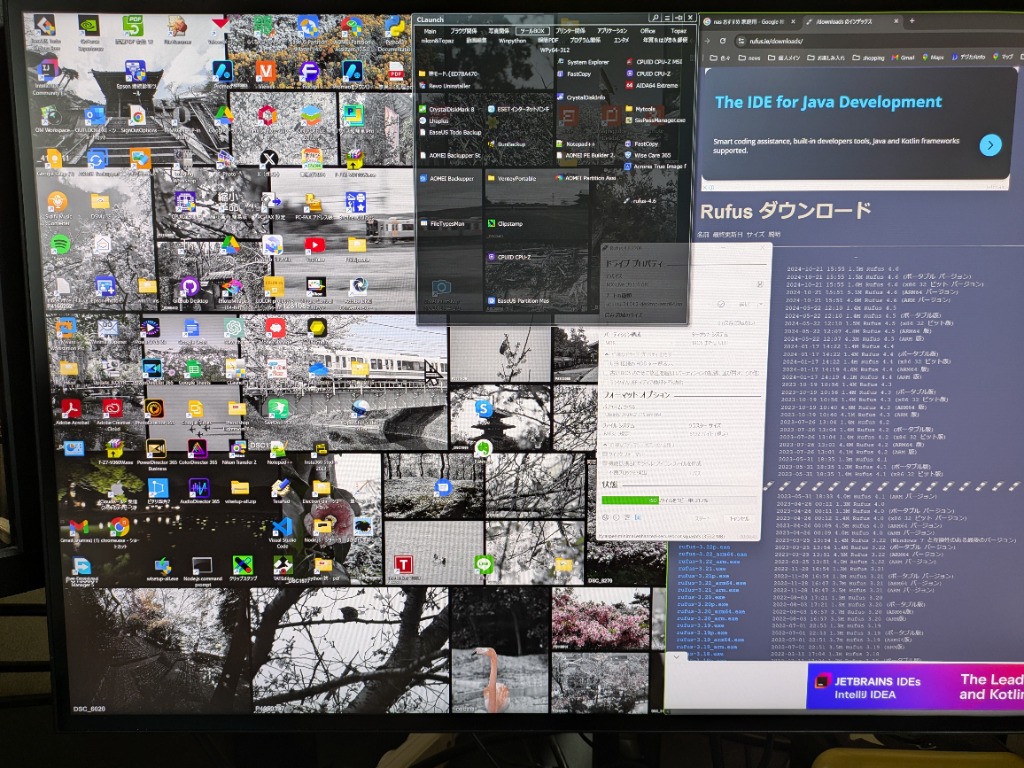Launch AOMEI Partition Assistant from CLaunch
The image size is (1024, 768).
coord(585,178)
